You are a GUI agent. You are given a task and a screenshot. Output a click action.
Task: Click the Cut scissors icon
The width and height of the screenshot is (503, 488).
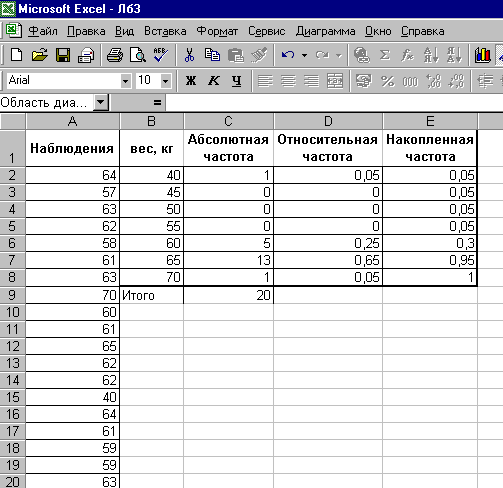point(189,55)
